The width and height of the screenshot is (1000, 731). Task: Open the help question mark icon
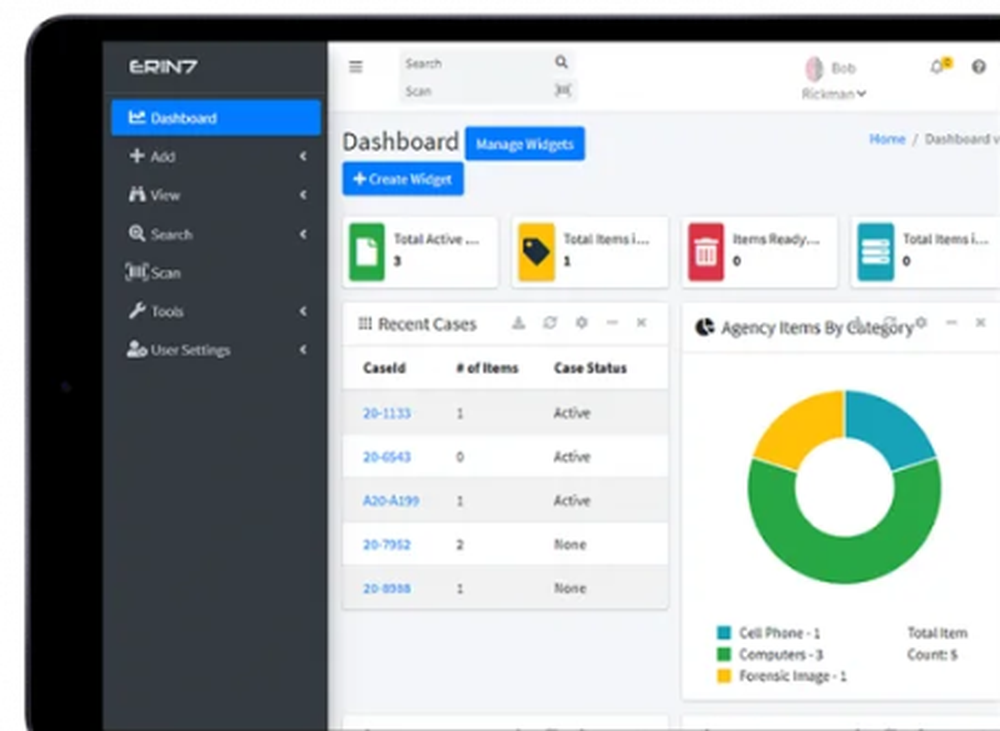coord(978,66)
